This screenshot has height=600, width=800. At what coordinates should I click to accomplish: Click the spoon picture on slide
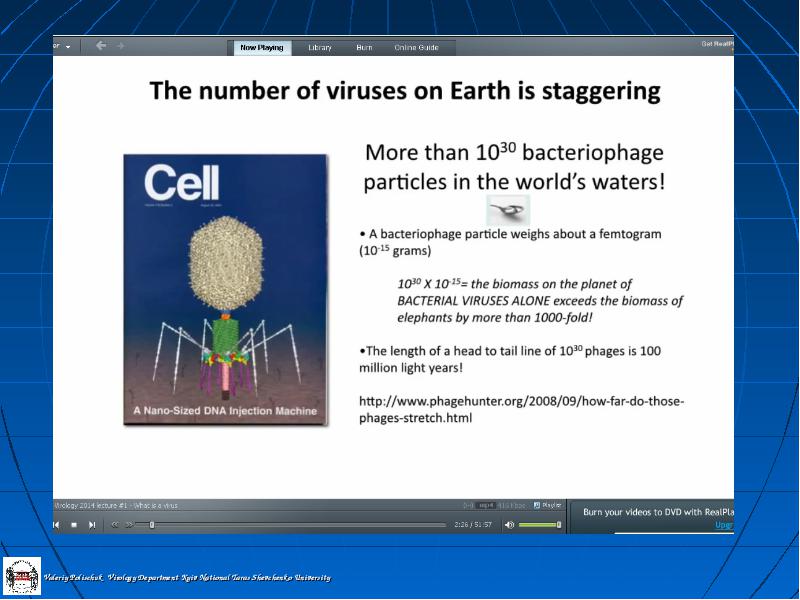(508, 210)
